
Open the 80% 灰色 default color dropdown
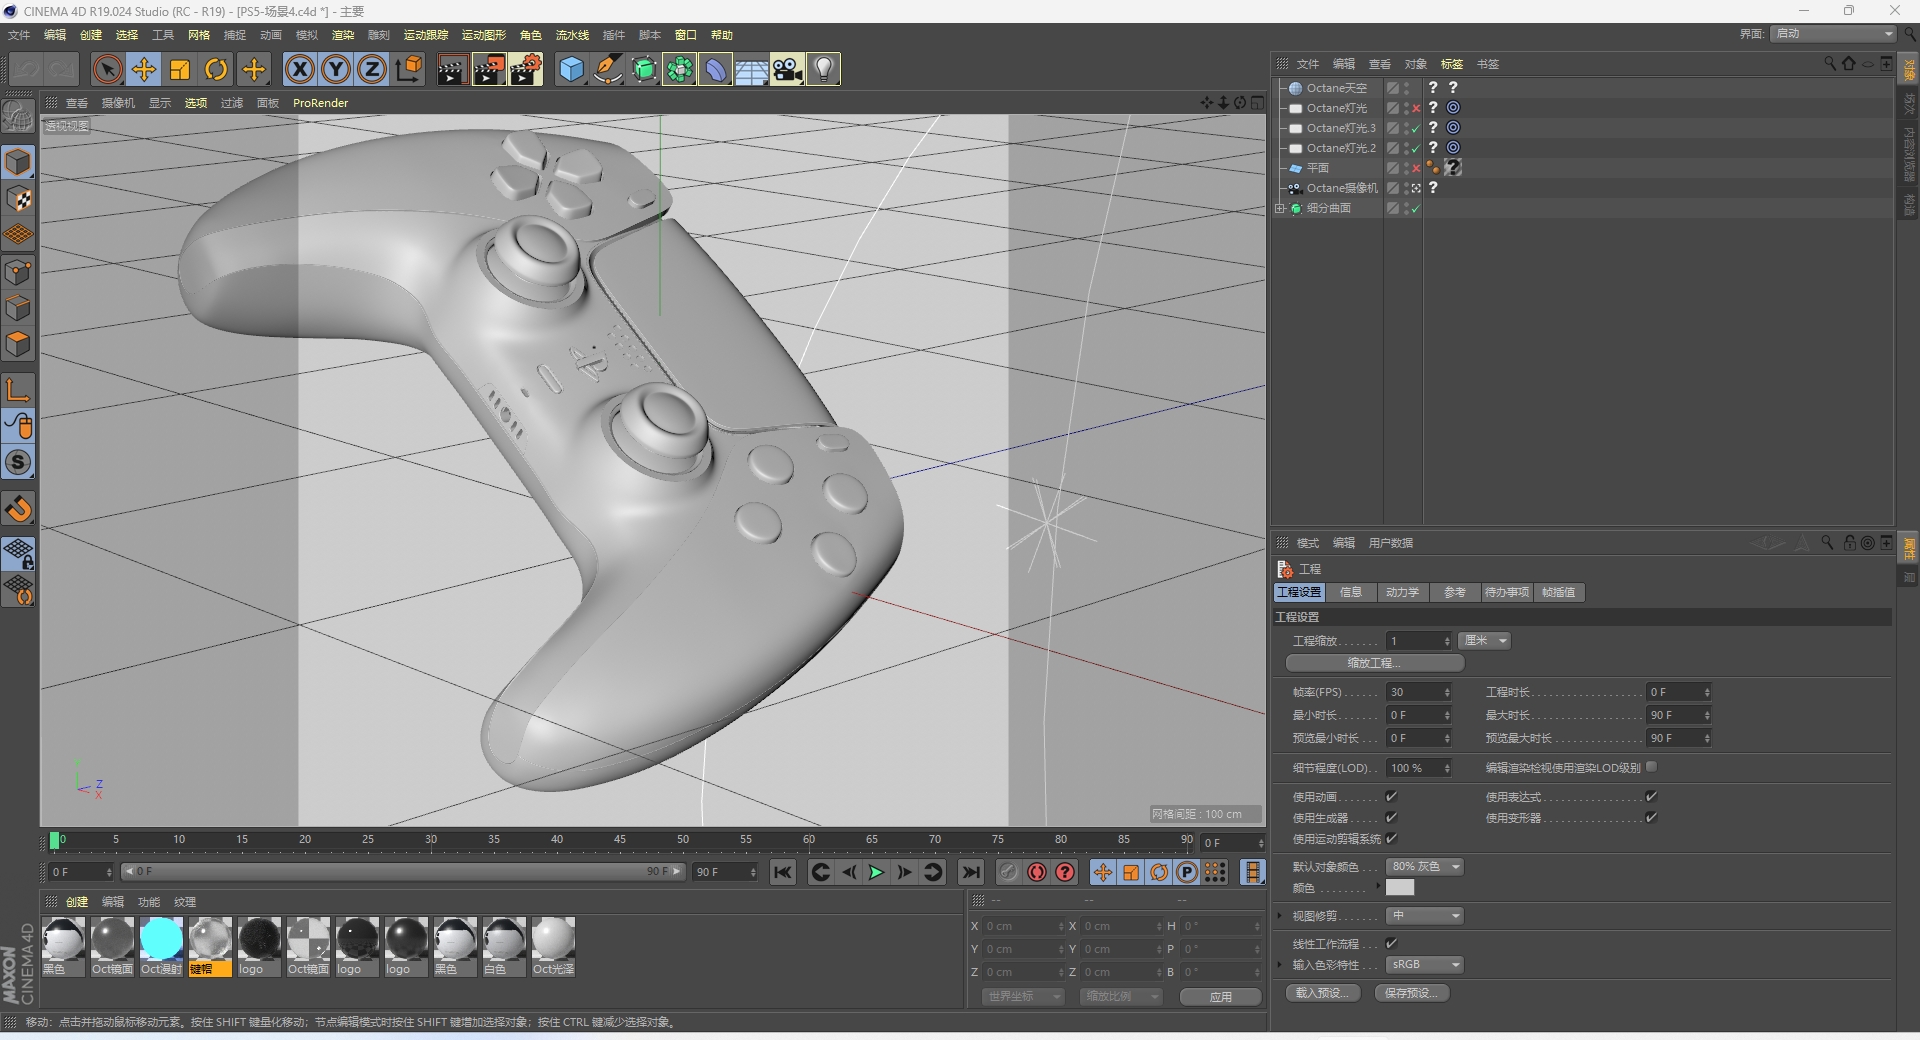[x=1425, y=867]
